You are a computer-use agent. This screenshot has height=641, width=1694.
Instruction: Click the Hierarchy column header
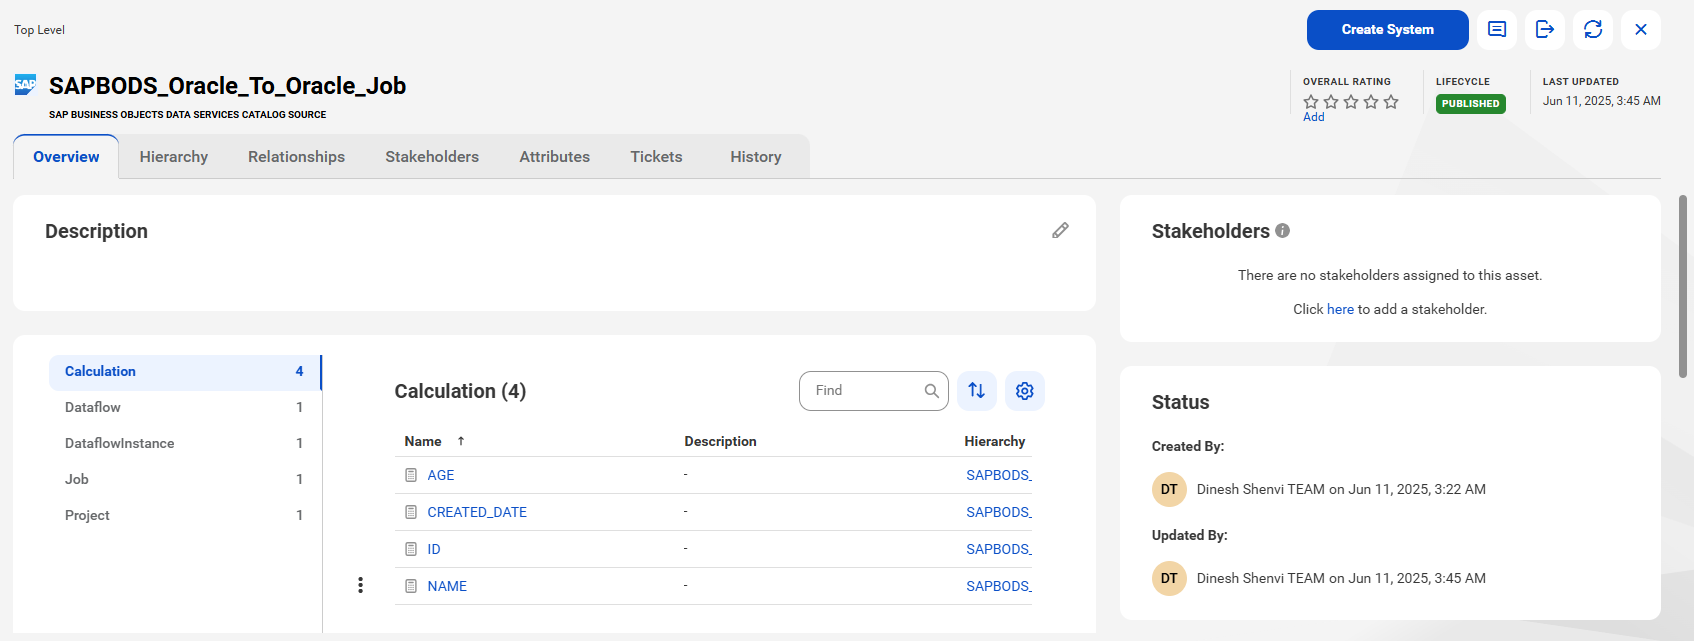click(995, 441)
